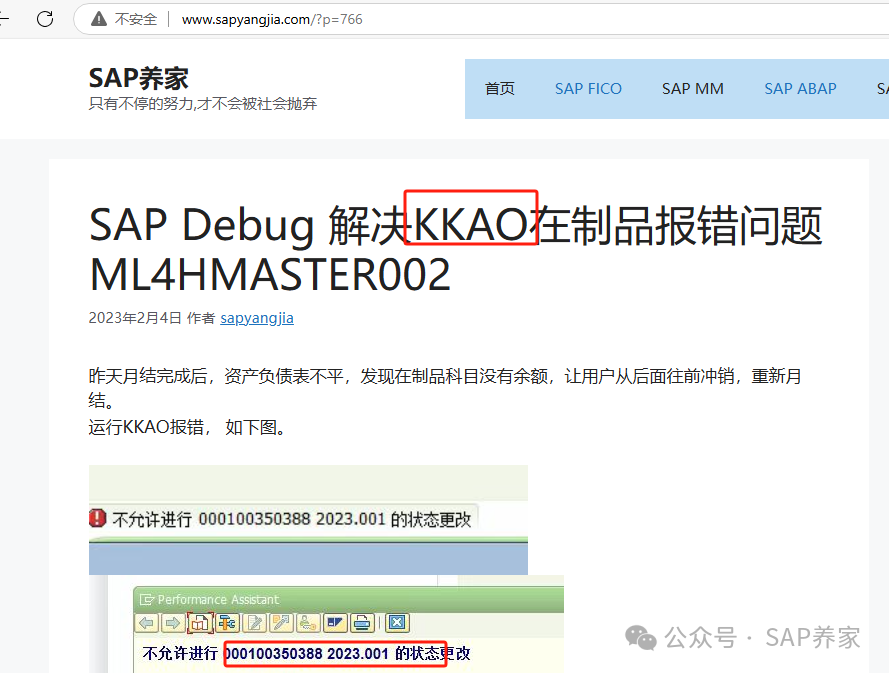This screenshot has width=889, height=673.
Task: Click the edit documentation pencil icon
Action: coord(255,623)
